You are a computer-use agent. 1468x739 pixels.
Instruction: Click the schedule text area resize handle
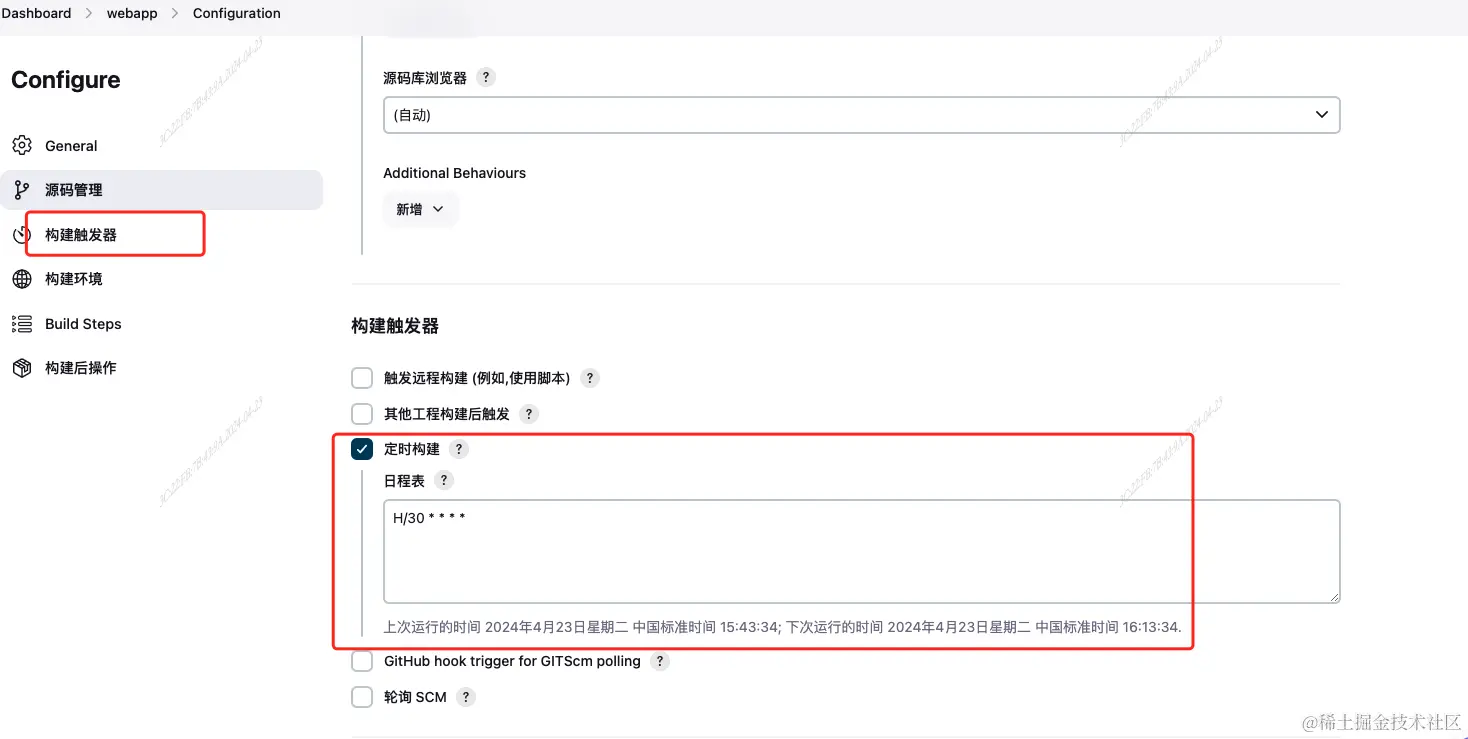click(x=1333, y=596)
